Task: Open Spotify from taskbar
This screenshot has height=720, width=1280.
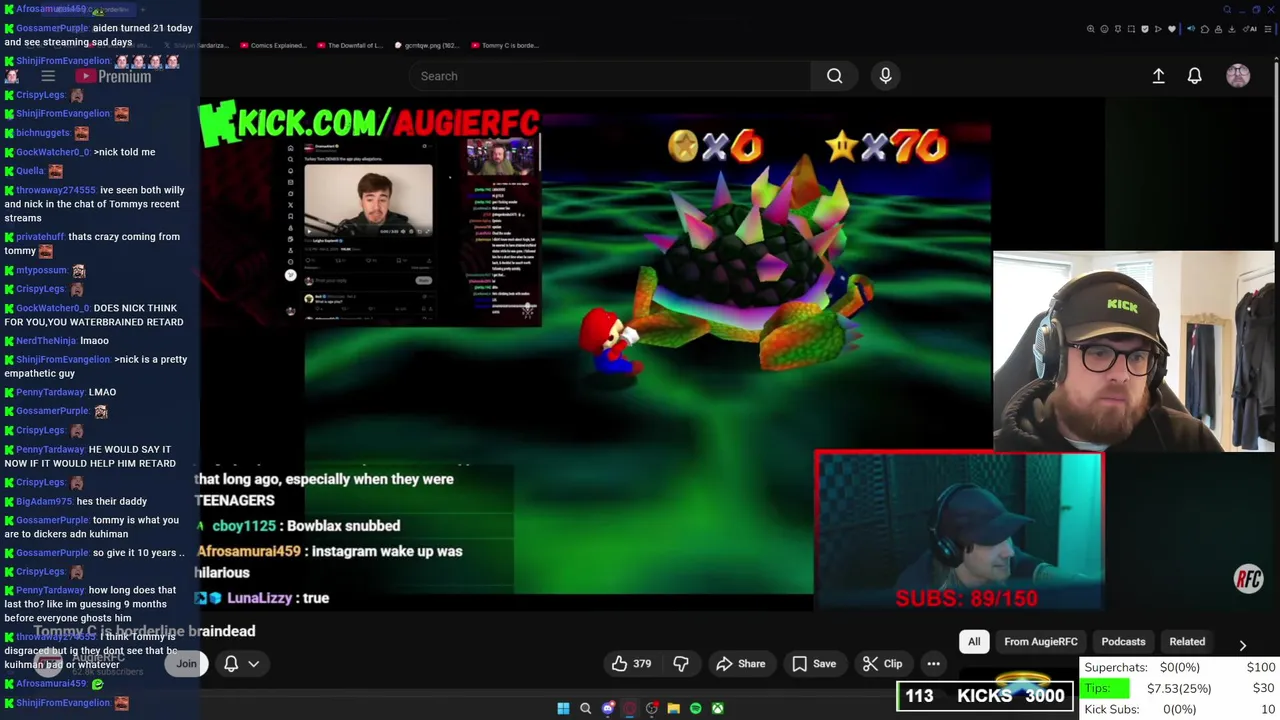Action: (x=695, y=709)
